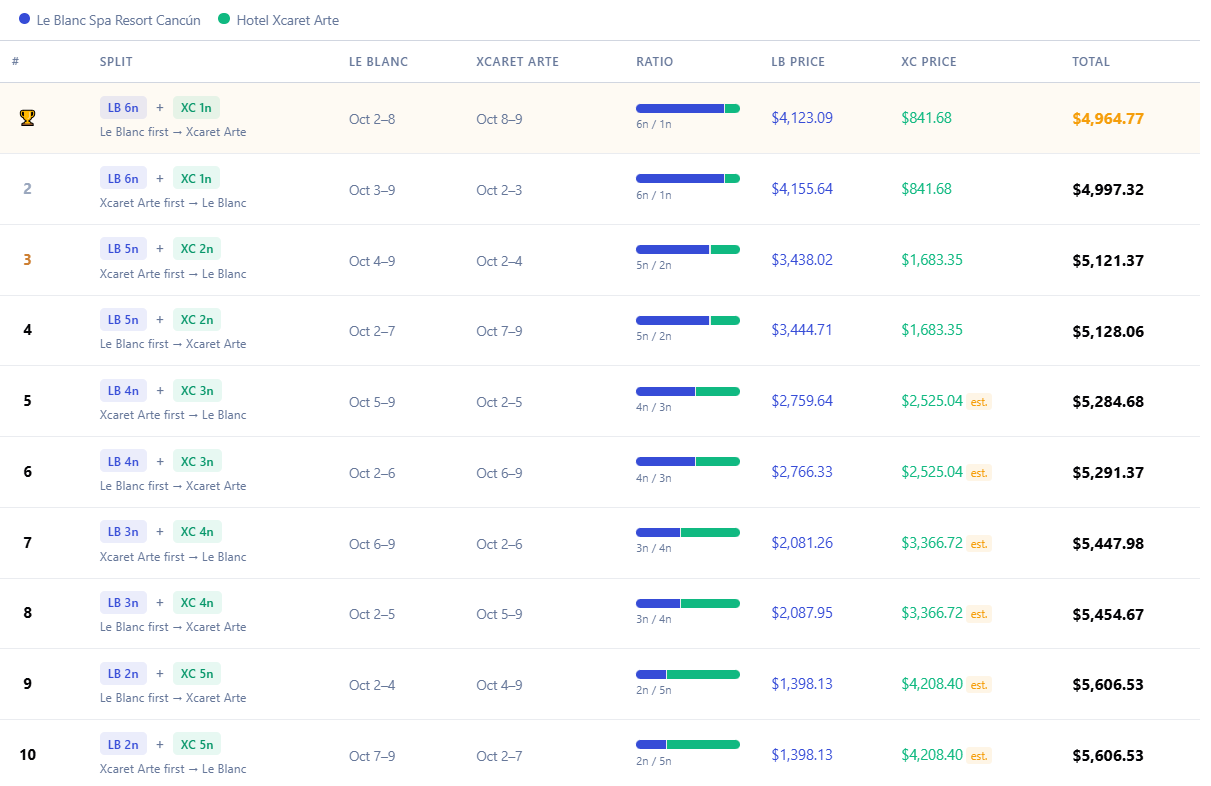Click the Le Blanc dates Oct 3–9
The image size is (1211, 786).
click(372, 190)
